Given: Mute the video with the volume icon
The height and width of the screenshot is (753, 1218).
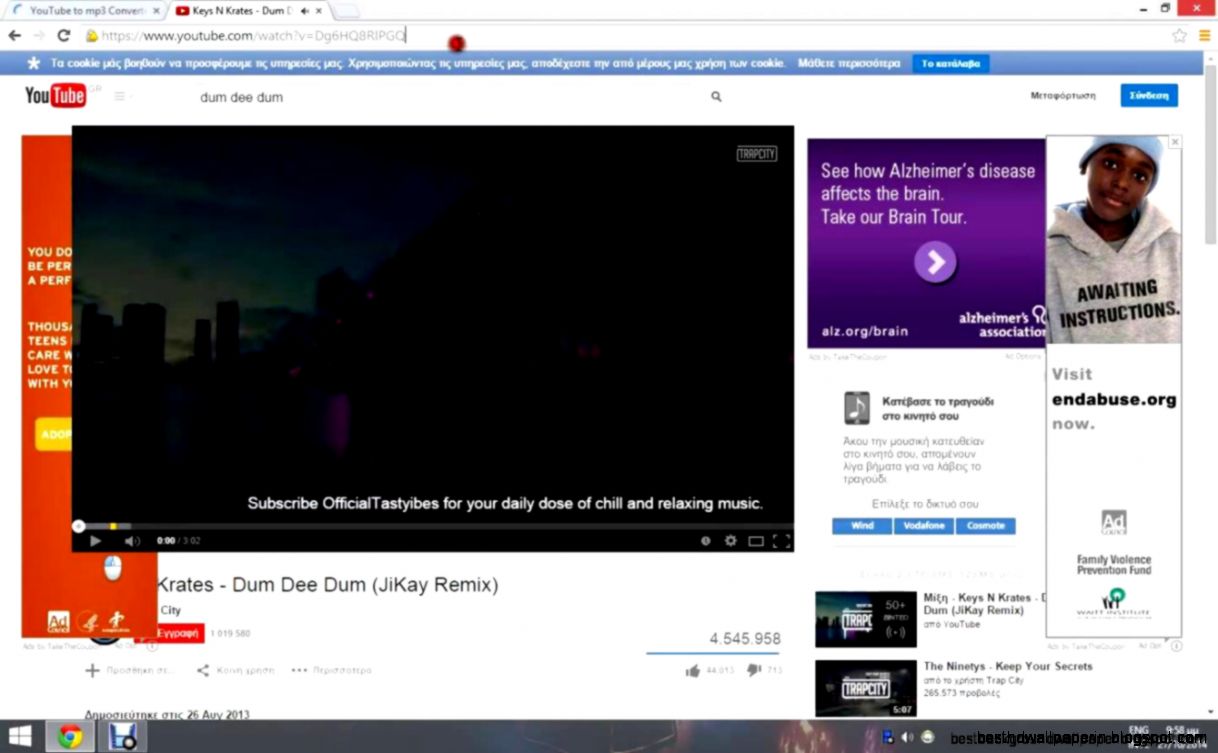Looking at the screenshot, I should pyautogui.click(x=131, y=540).
